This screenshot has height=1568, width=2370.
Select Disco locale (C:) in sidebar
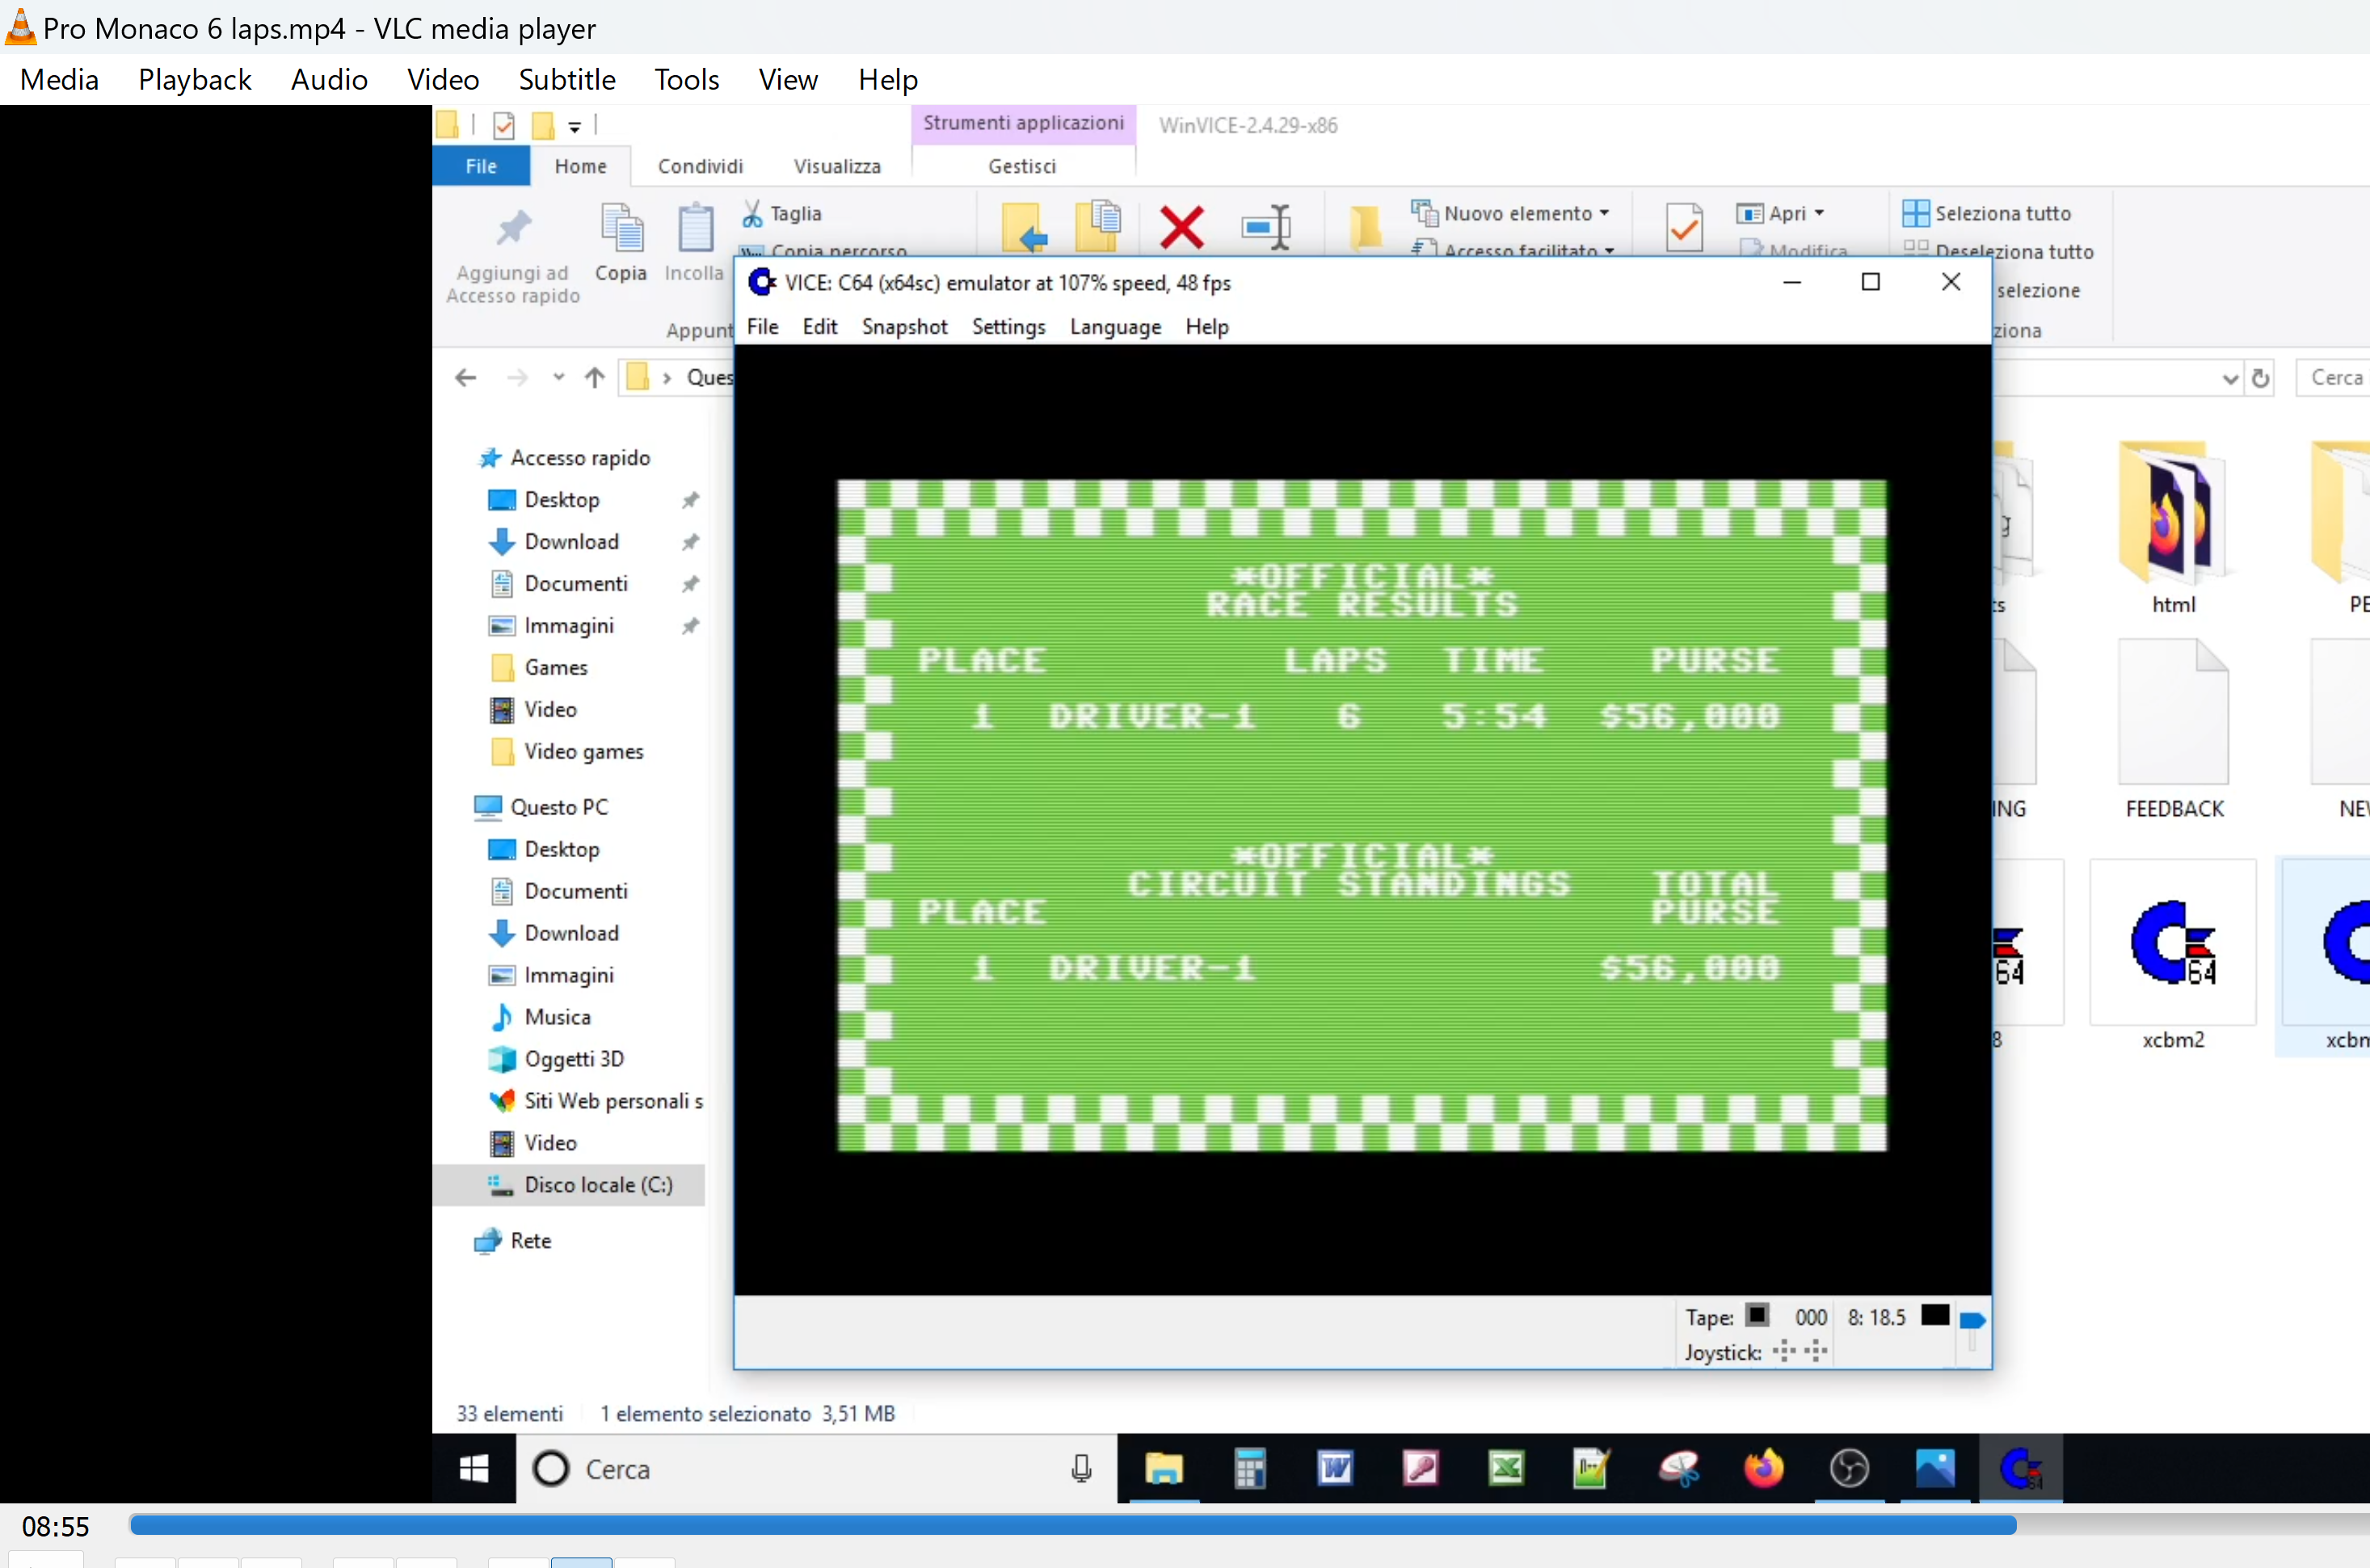point(597,1184)
